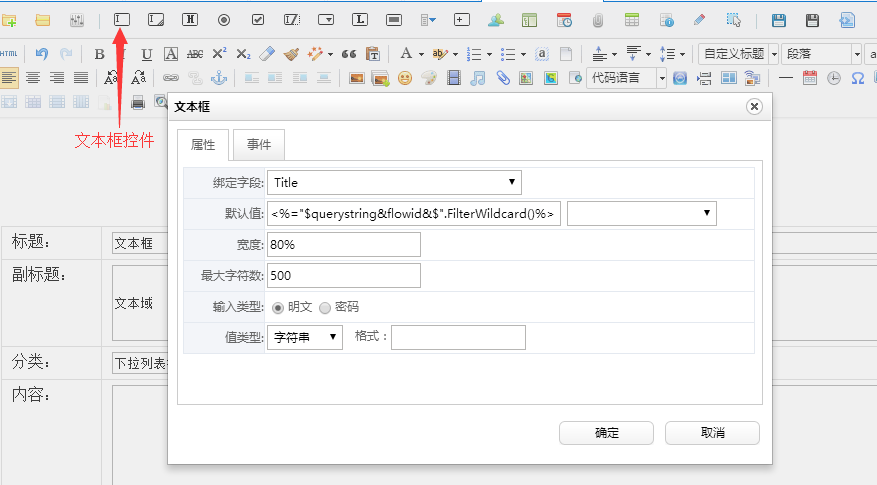Click the 宽度 input field
Viewport: 877px width, 485px height.
click(344, 244)
